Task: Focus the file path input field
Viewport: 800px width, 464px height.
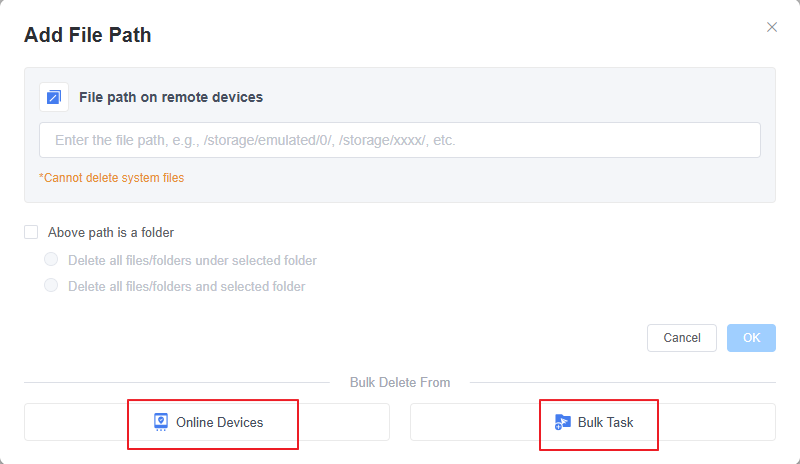Action: pos(400,140)
